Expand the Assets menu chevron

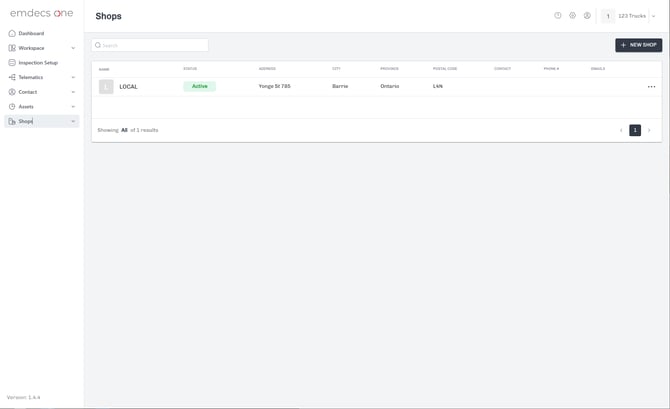point(73,106)
